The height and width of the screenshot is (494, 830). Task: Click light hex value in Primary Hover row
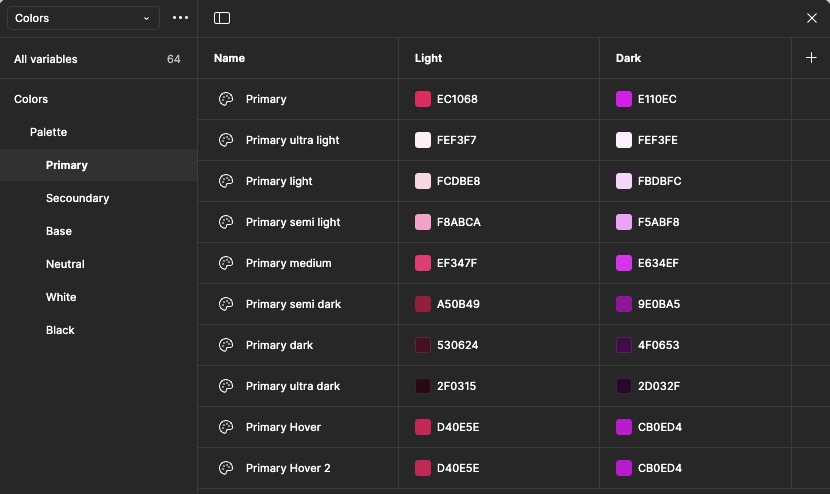click(458, 427)
